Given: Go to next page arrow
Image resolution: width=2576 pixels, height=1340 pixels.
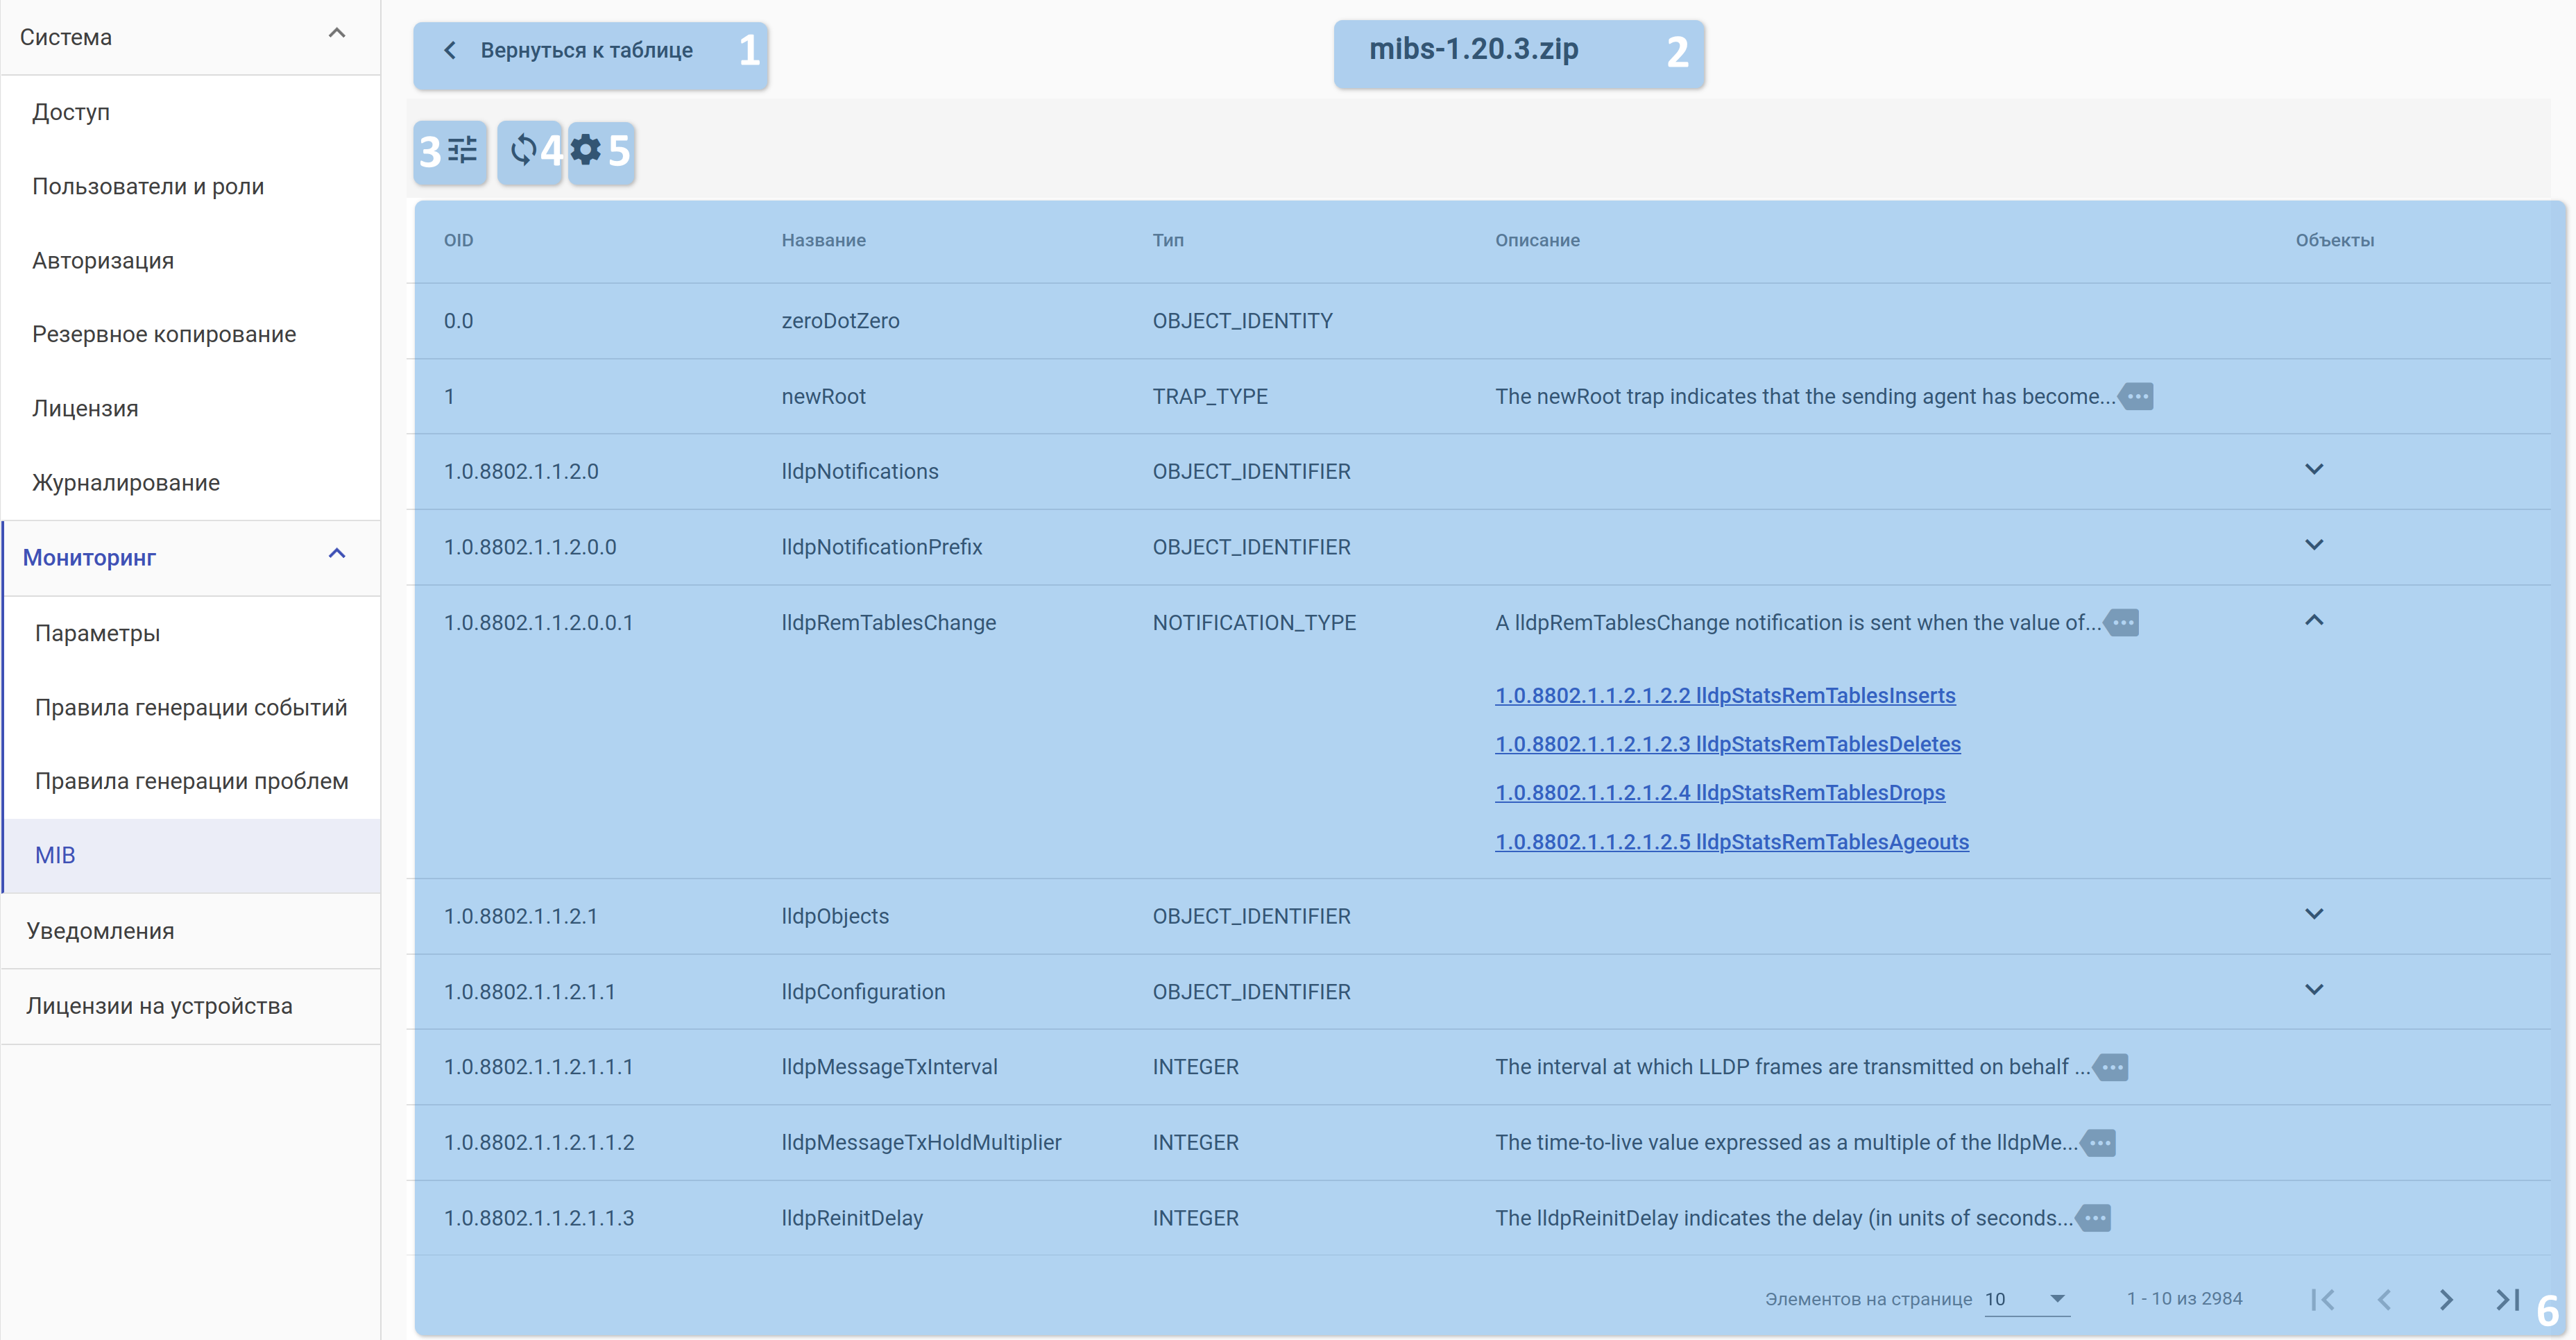Looking at the screenshot, I should tap(2445, 1299).
